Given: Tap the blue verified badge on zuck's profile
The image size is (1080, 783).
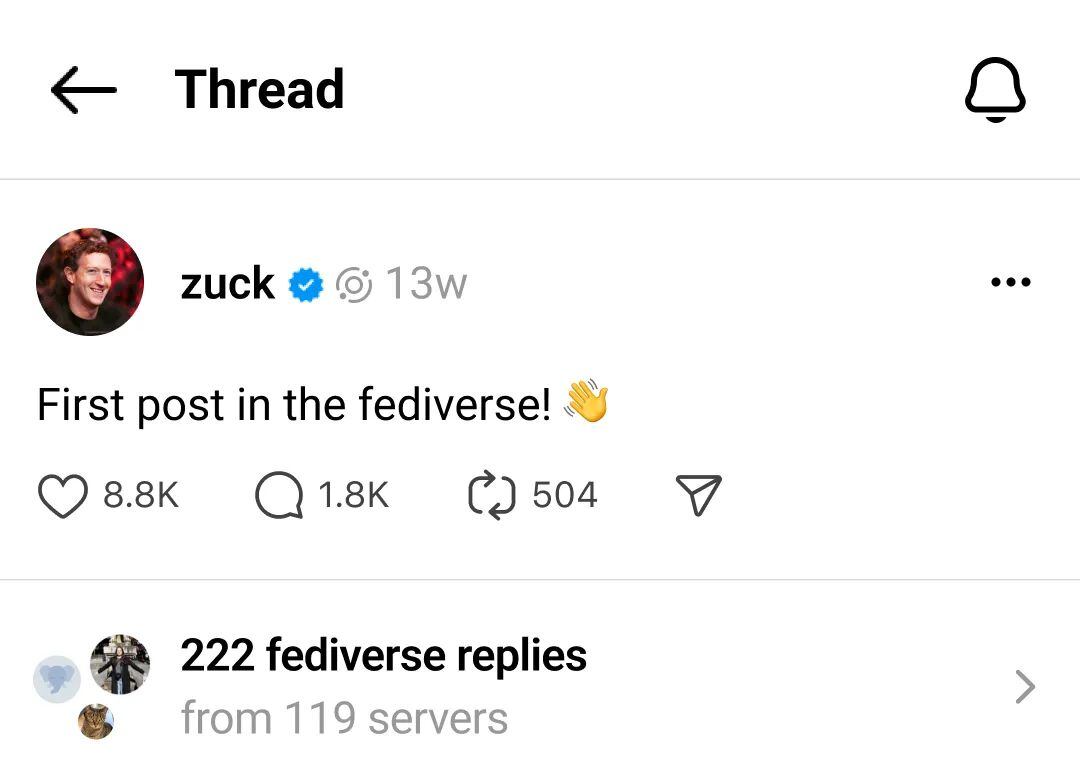Looking at the screenshot, I should pos(307,284).
